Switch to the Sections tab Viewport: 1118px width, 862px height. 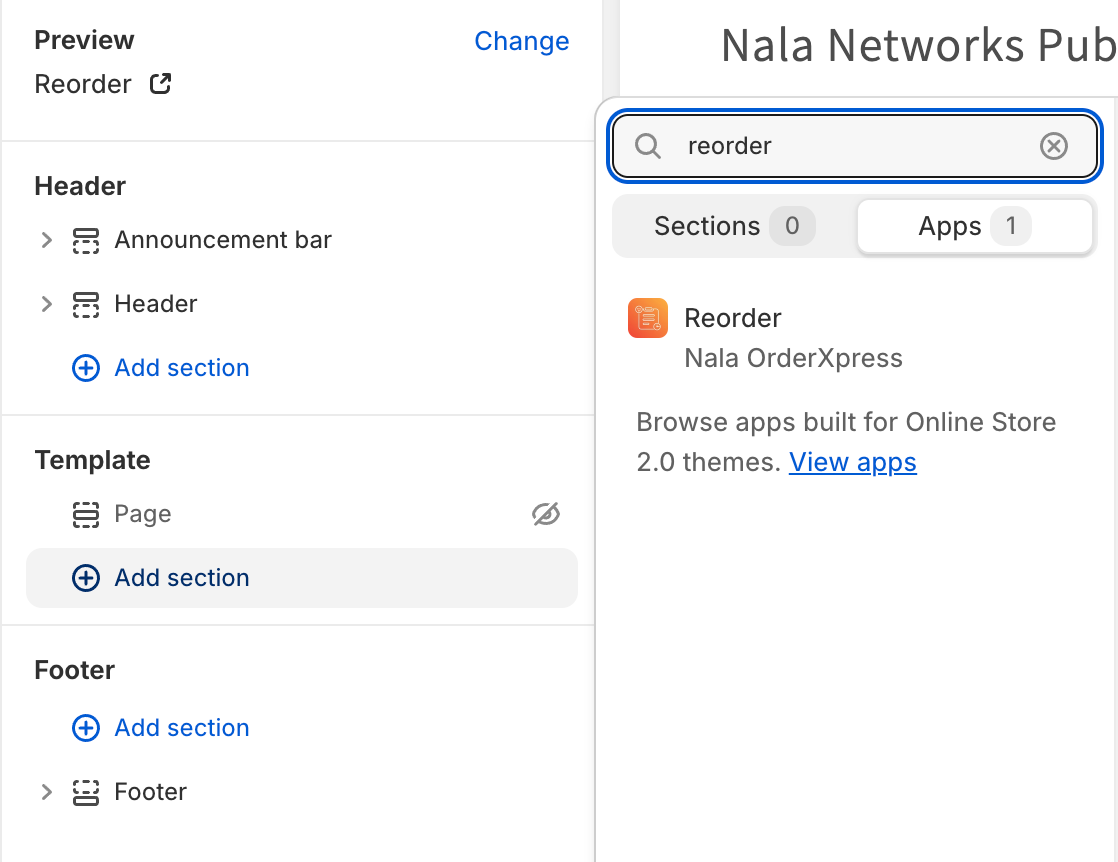[x=733, y=226]
